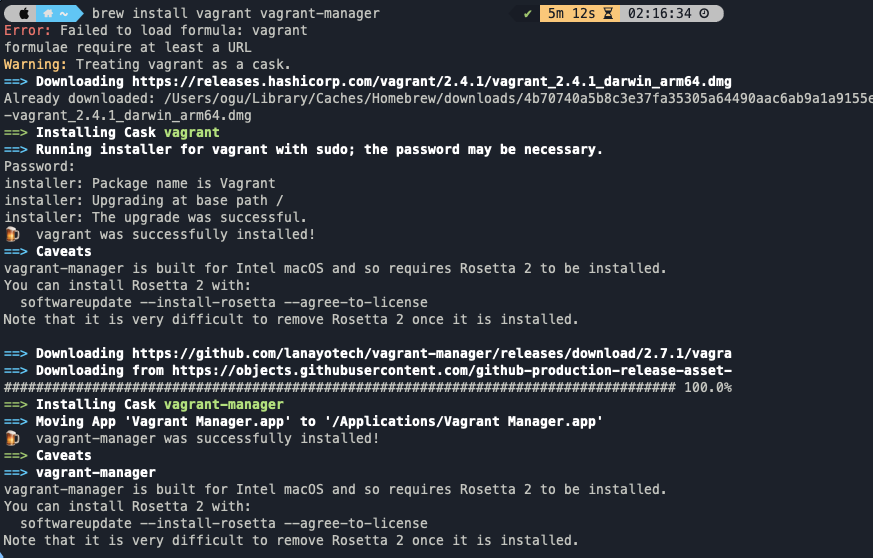Click 'formulae require at least a URL'
Screen dimensions: 873x558
click(127, 47)
